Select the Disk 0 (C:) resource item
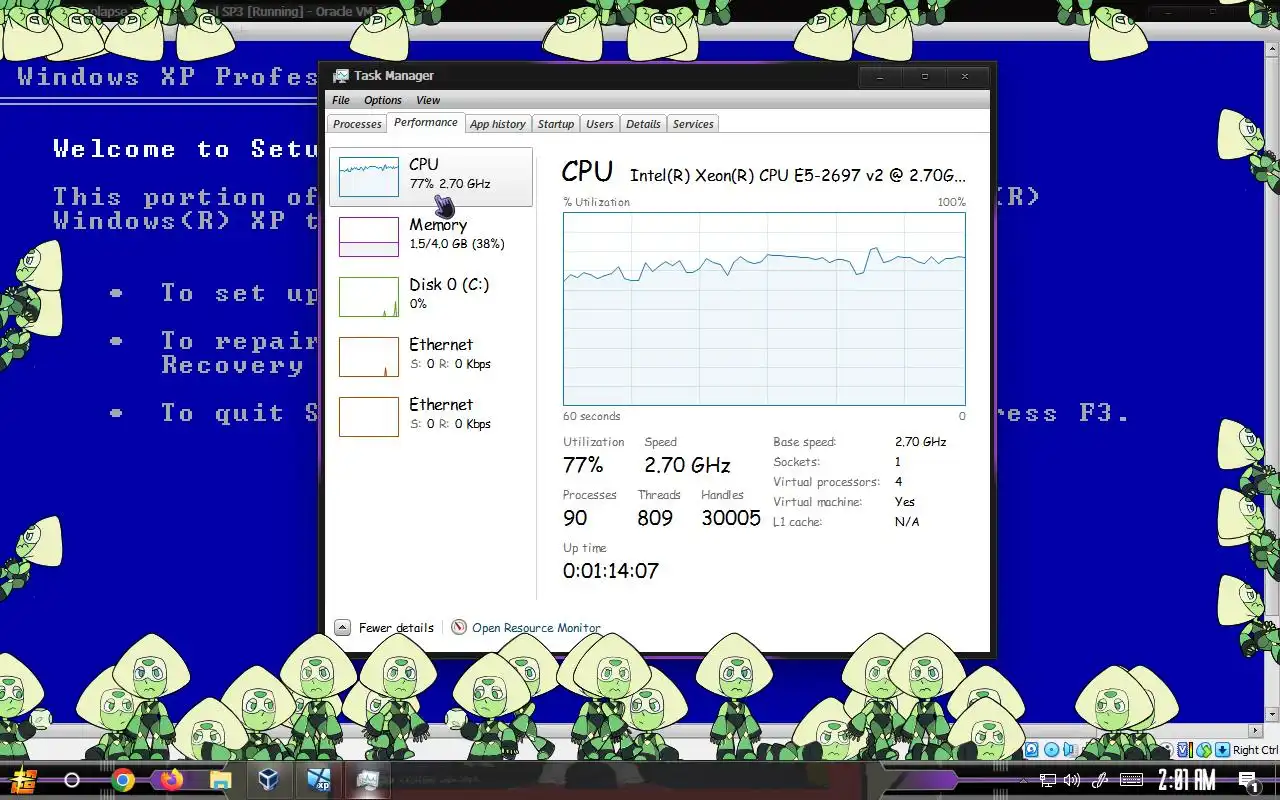The height and width of the screenshot is (800, 1280). pos(431,296)
